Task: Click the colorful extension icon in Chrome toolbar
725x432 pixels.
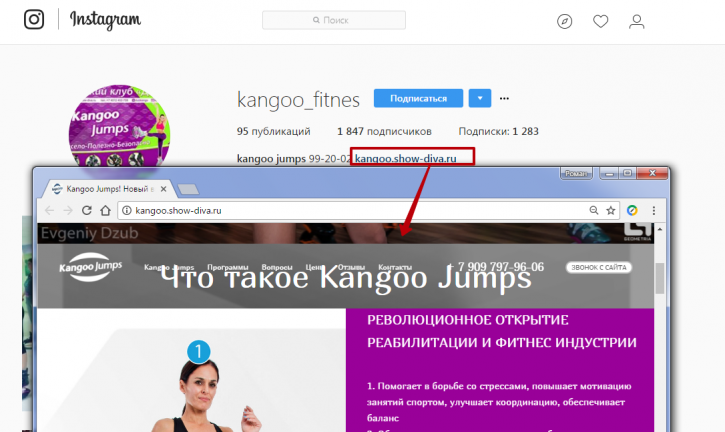Action: pyautogui.click(x=632, y=210)
